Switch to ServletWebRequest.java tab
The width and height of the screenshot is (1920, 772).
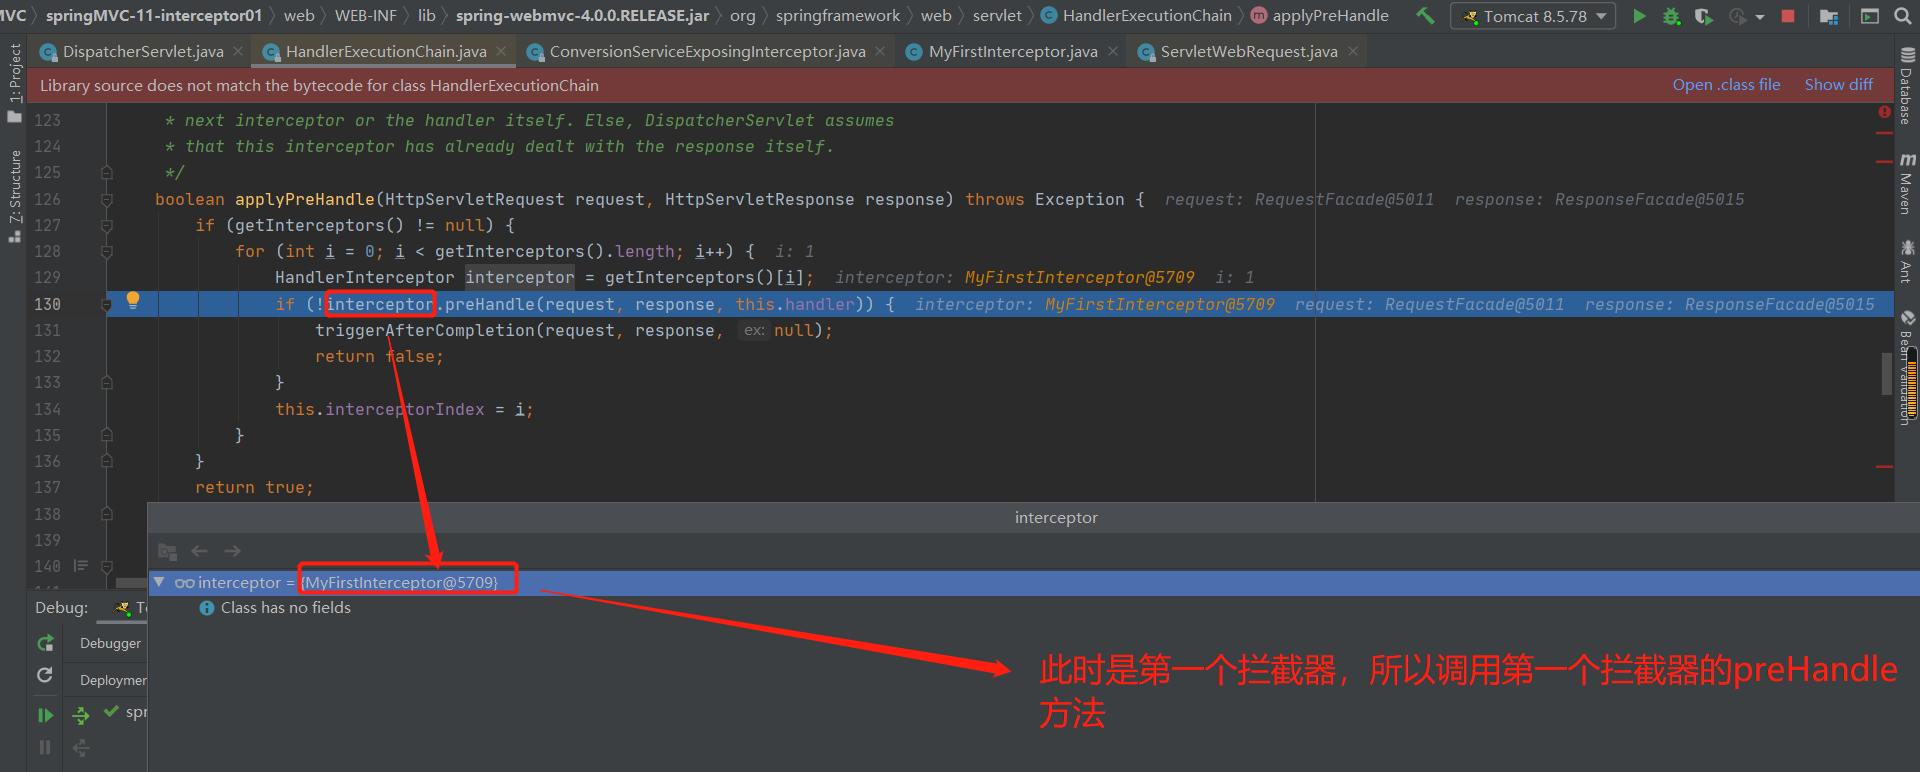pyautogui.click(x=1248, y=51)
